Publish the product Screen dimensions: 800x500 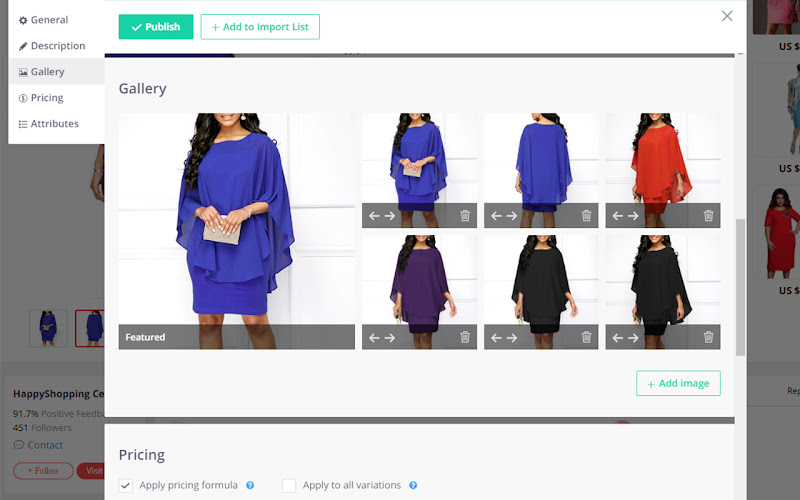click(x=156, y=27)
